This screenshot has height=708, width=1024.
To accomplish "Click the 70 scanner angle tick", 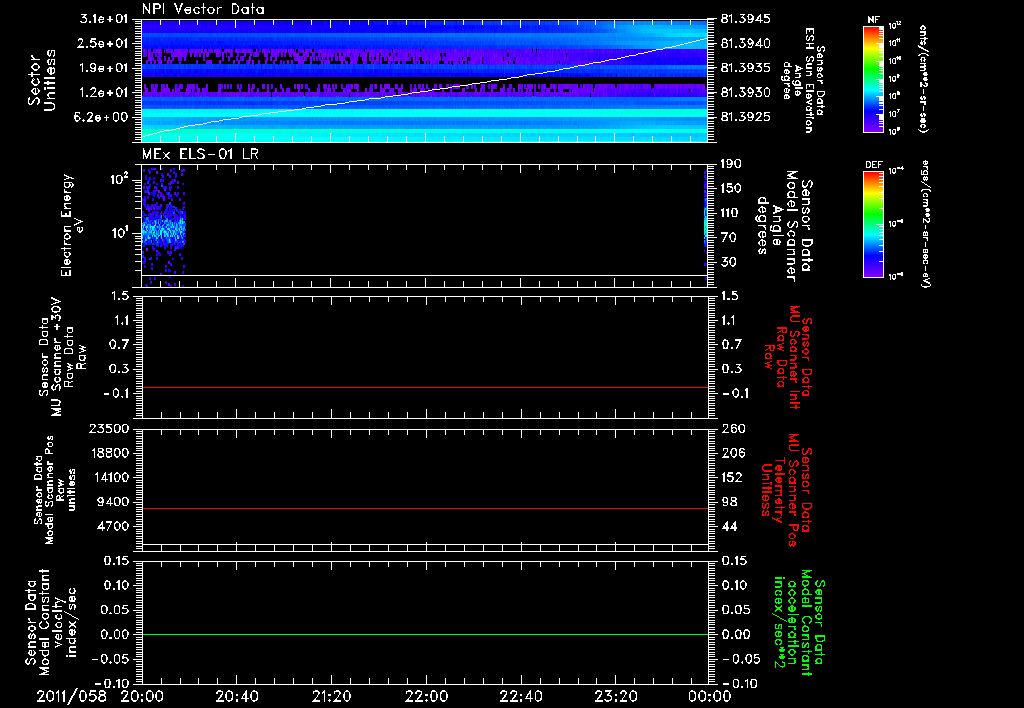I will click(731, 238).
